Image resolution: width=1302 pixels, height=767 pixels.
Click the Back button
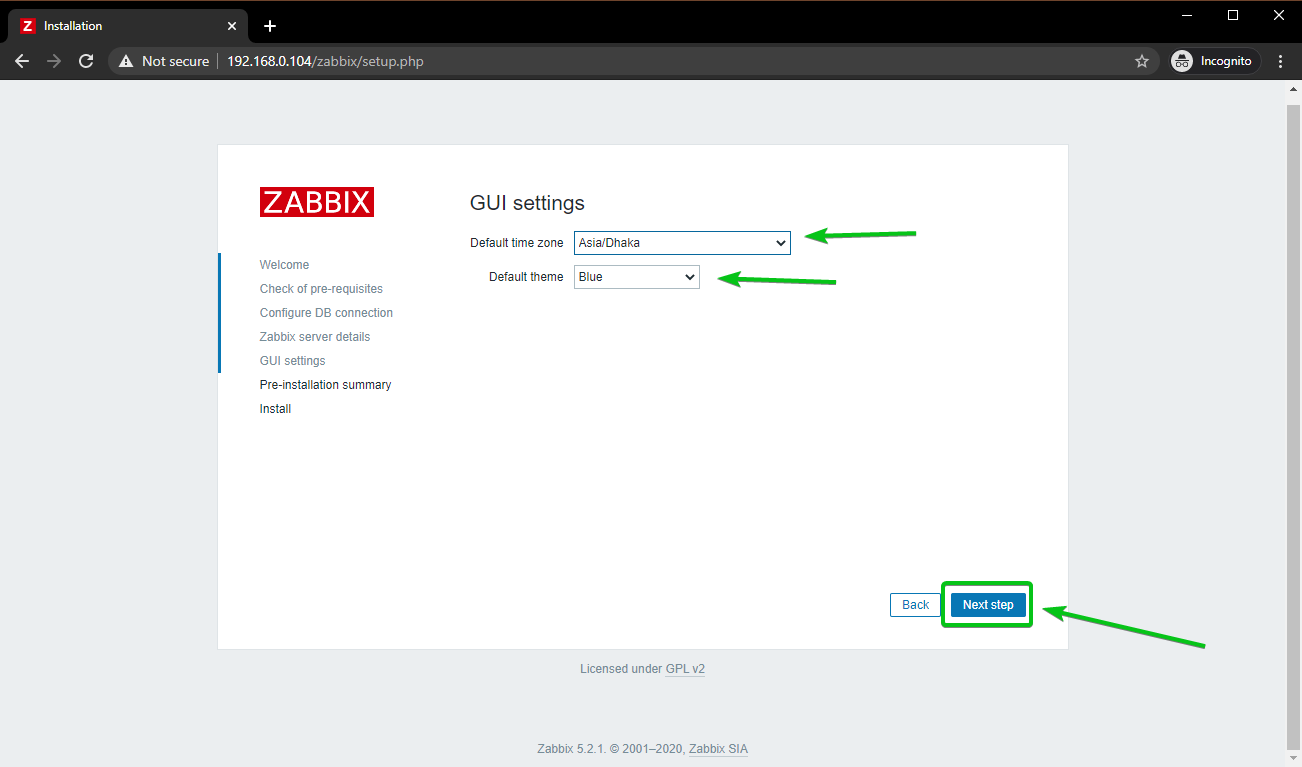(916, 605)
